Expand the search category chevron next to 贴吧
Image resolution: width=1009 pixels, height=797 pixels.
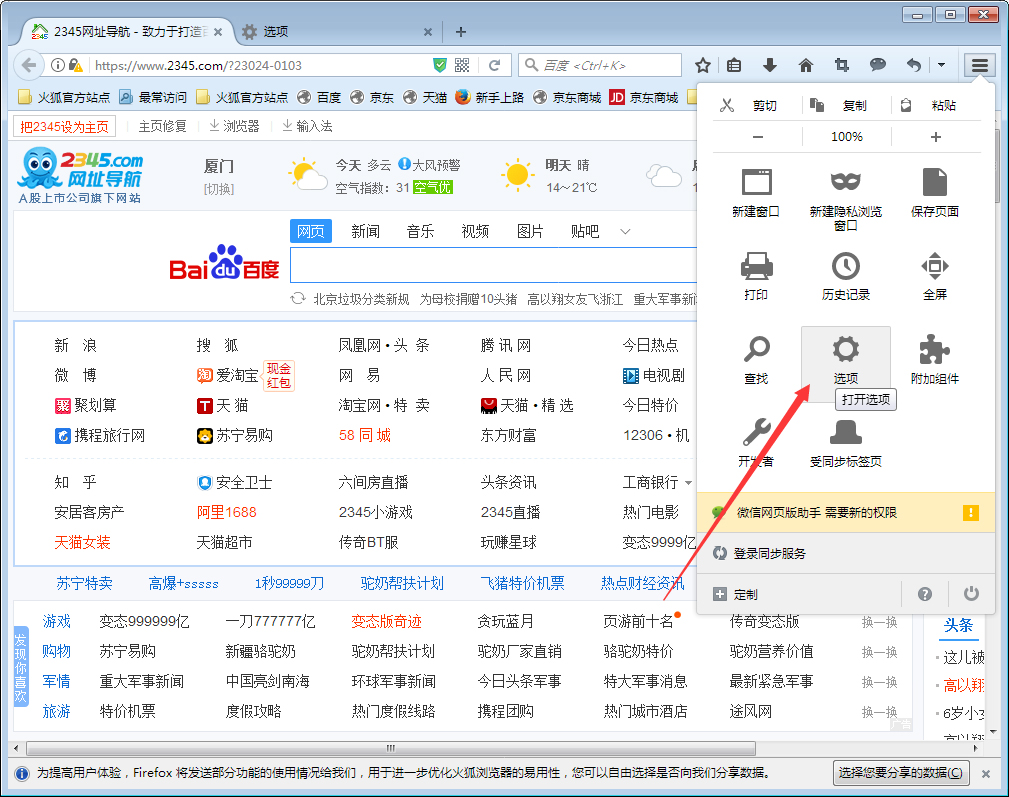(624, 231)
